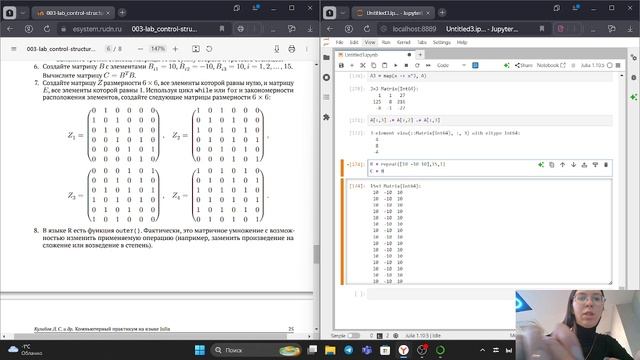Cut the selected notebook cell

[362, 65]
